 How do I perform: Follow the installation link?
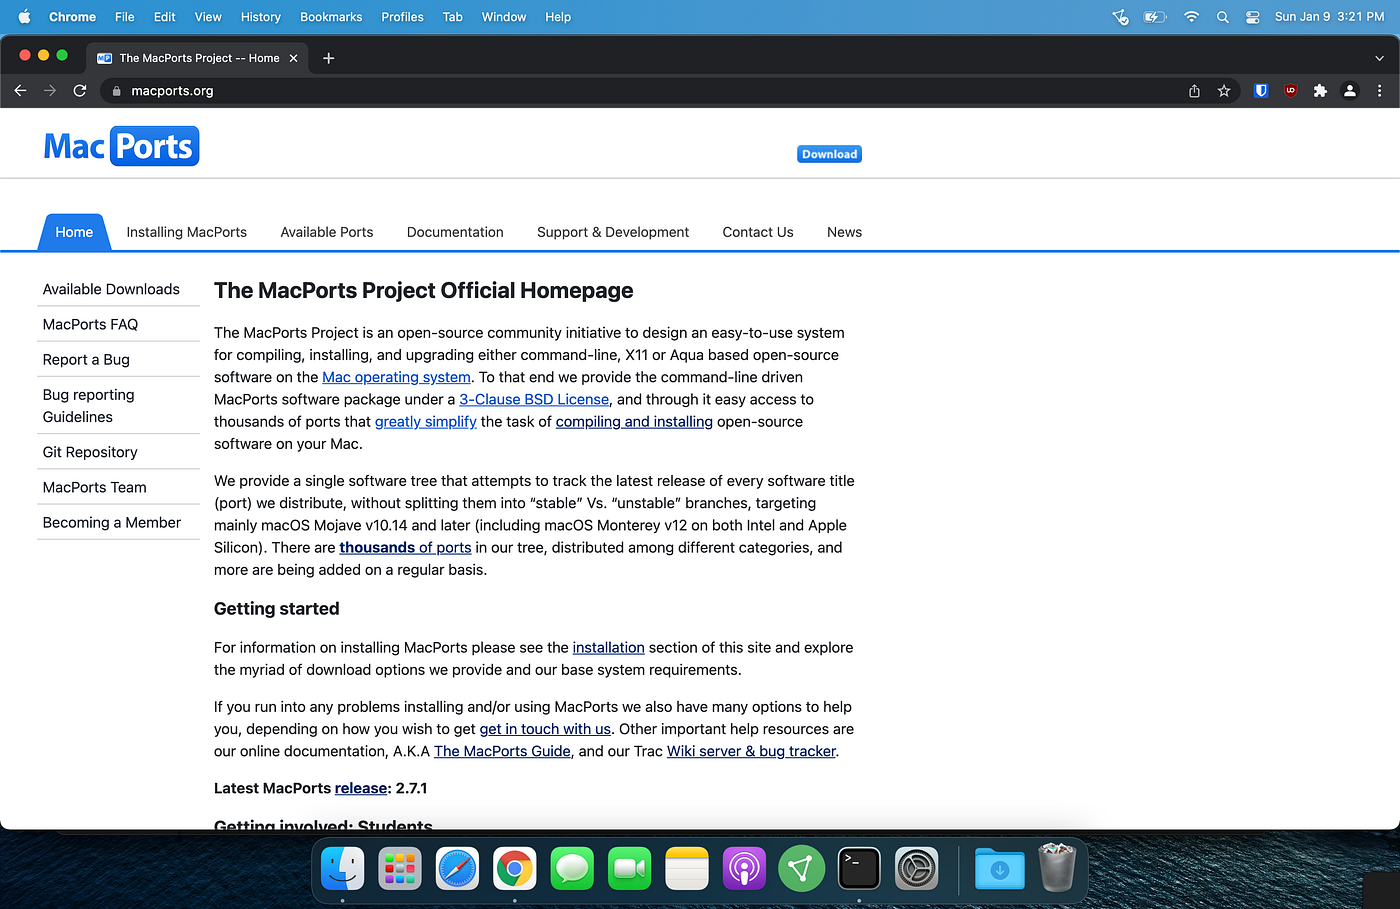(x=608, y=647)
